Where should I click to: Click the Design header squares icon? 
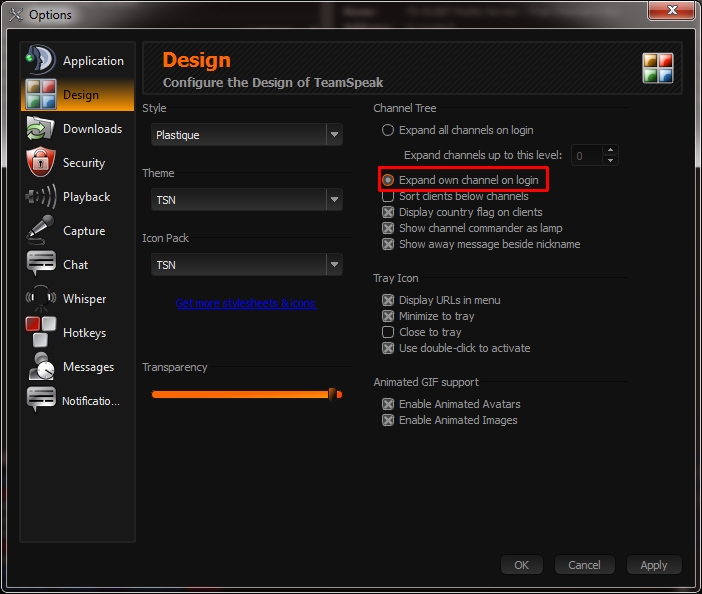coord(658,68)
